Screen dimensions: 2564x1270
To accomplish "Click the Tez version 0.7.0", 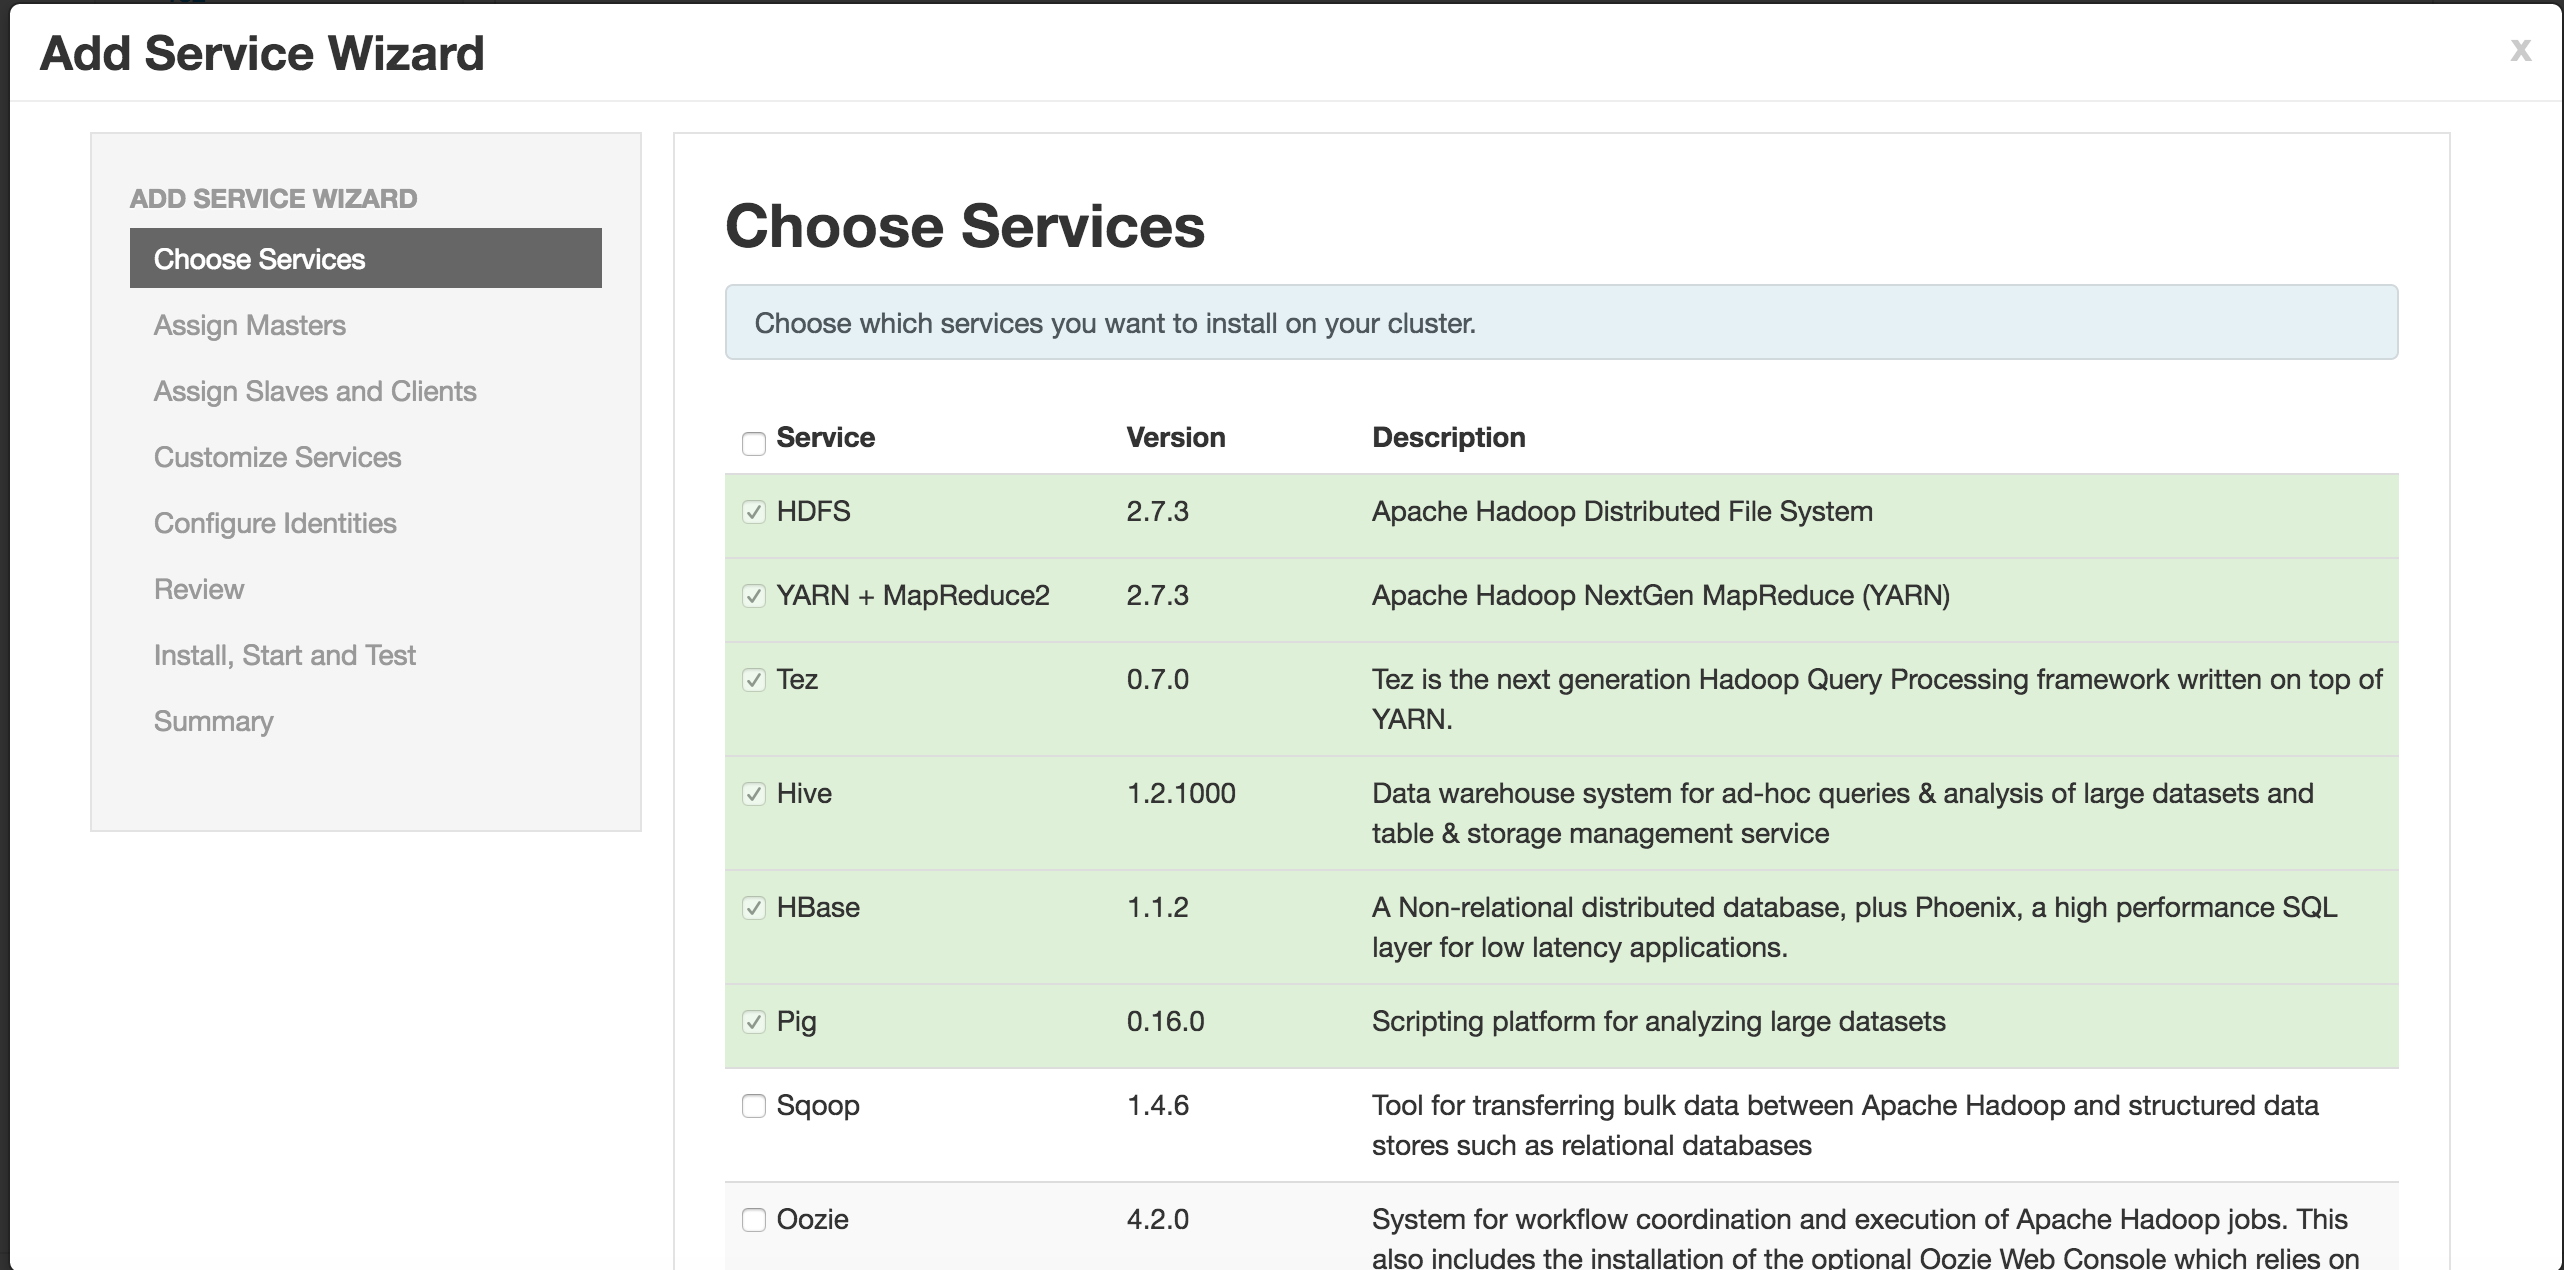I will 1158,679.
